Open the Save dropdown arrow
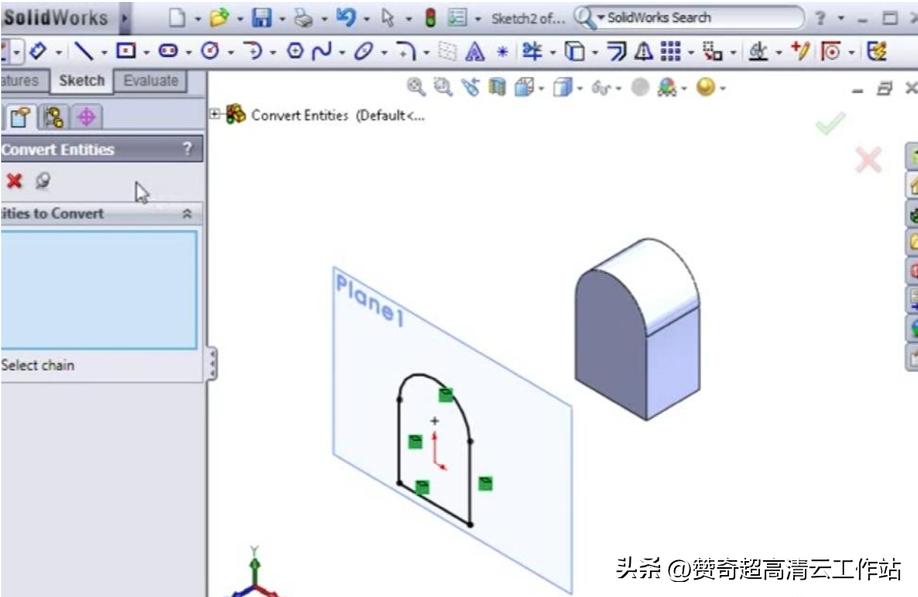918x597 pixels. click(282, 19)
